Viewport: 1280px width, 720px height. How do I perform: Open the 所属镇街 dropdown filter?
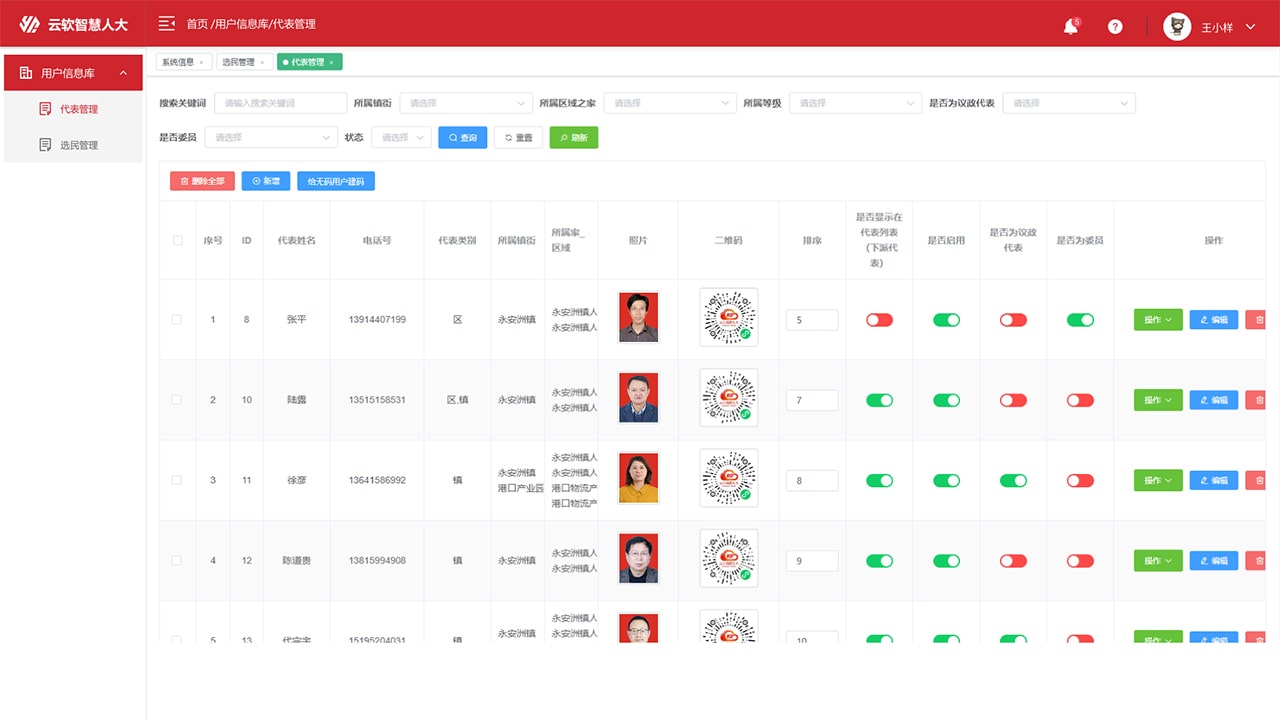(x=466, y=103)
